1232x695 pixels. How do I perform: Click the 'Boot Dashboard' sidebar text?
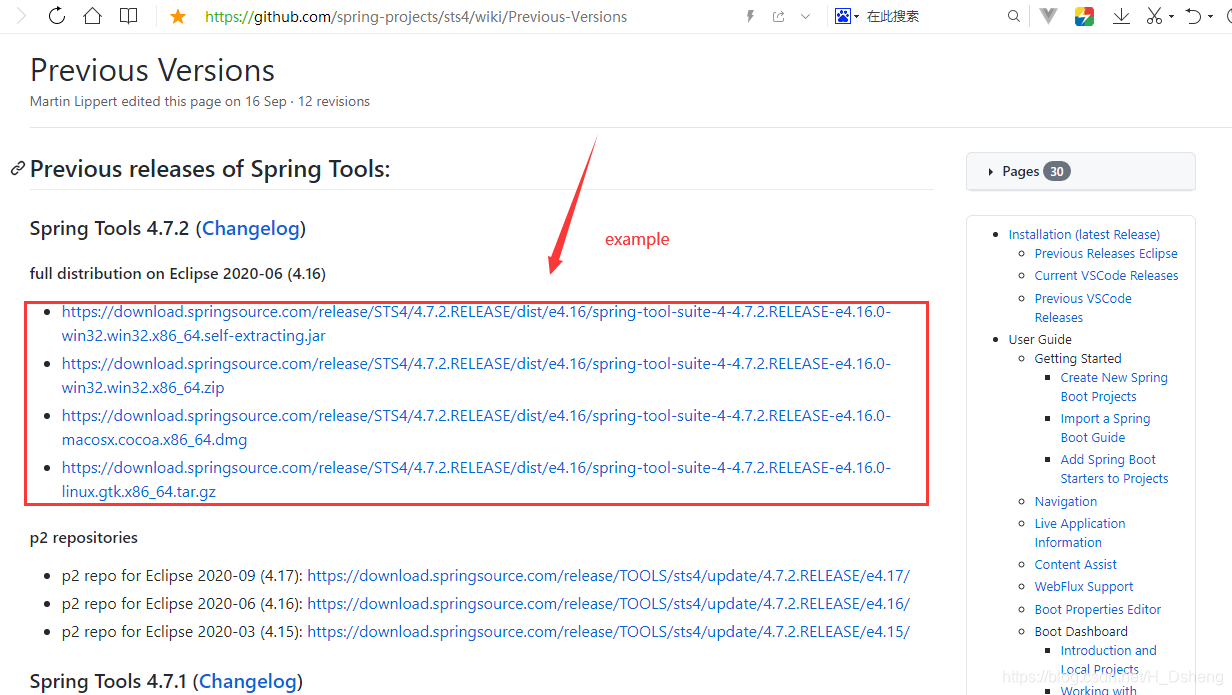(x=1081, y=632)
